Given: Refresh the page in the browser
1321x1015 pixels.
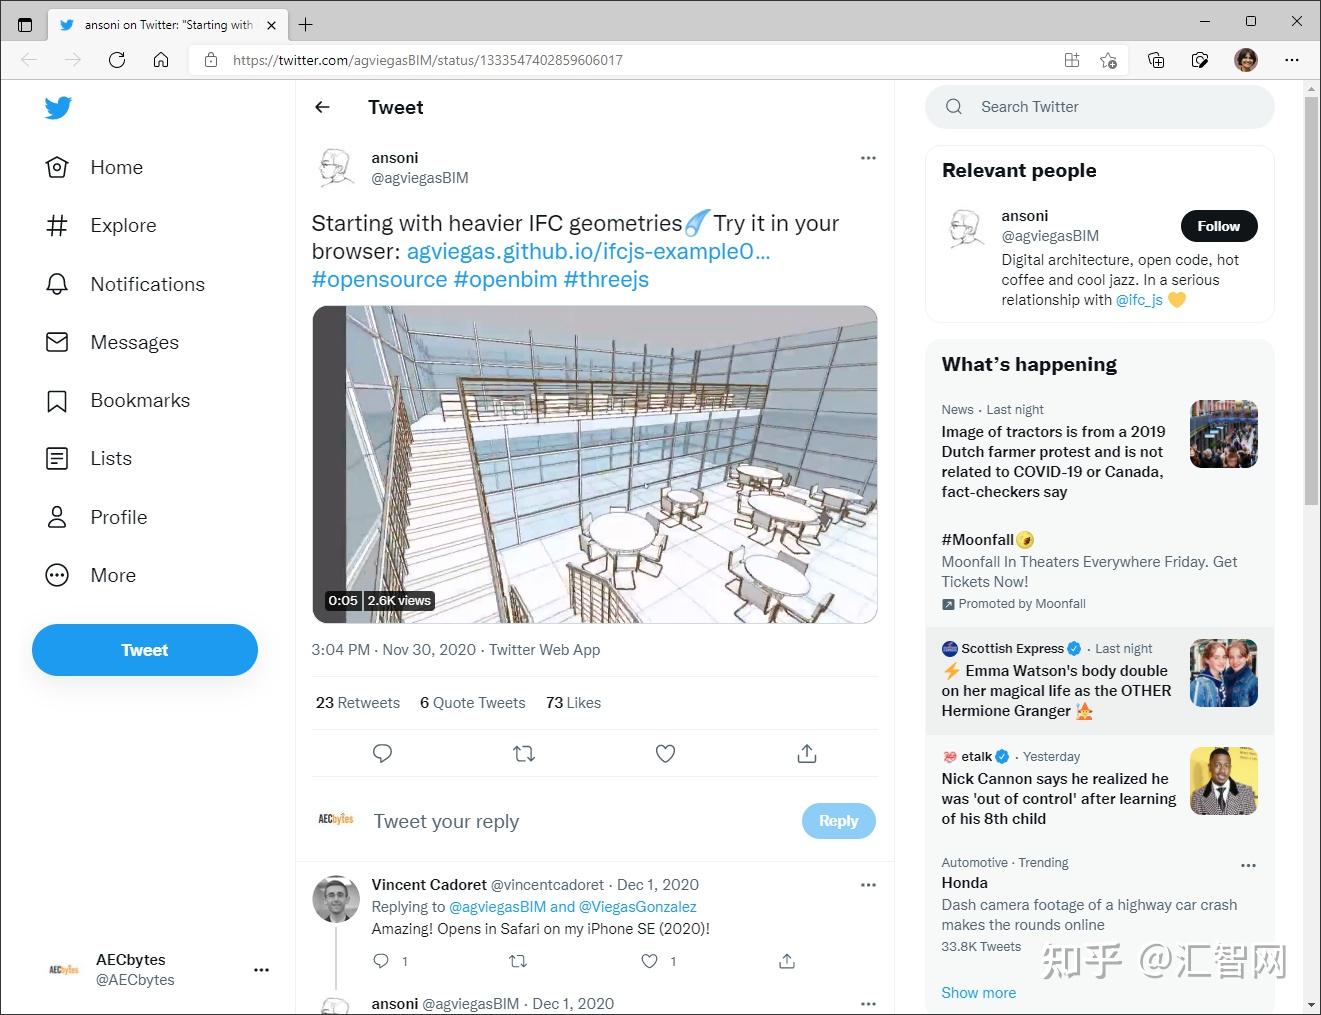Looking at the screenshot, I should (117, 60).
